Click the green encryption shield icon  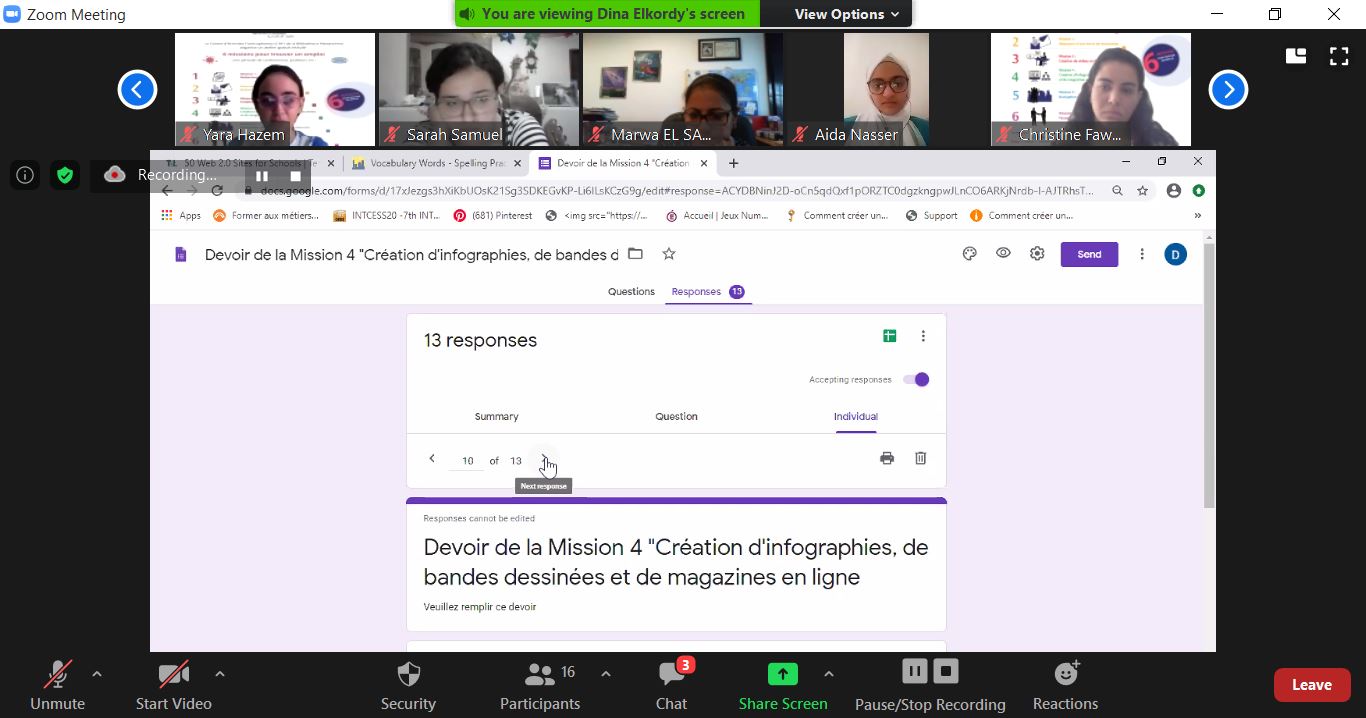[x=65, y=175]
